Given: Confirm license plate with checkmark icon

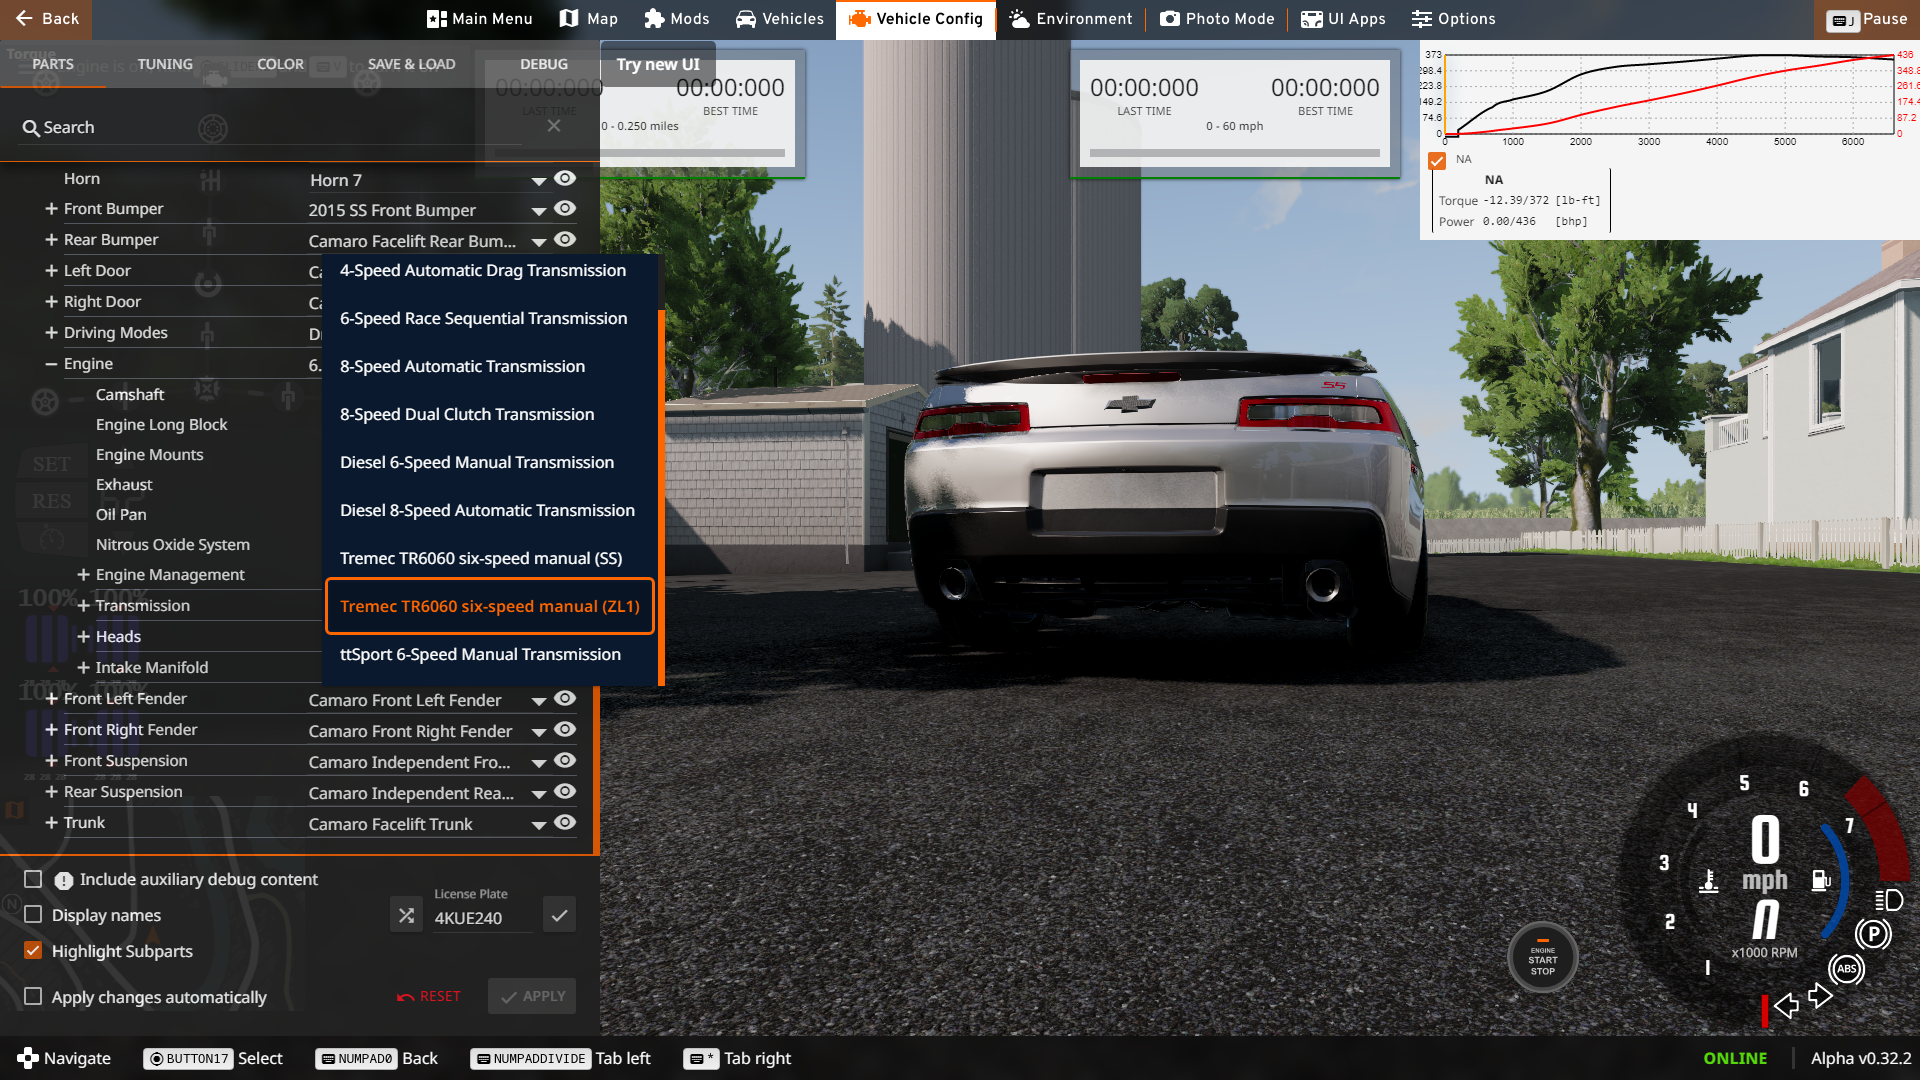Looking at the screenshot, I should coord(559,915).
